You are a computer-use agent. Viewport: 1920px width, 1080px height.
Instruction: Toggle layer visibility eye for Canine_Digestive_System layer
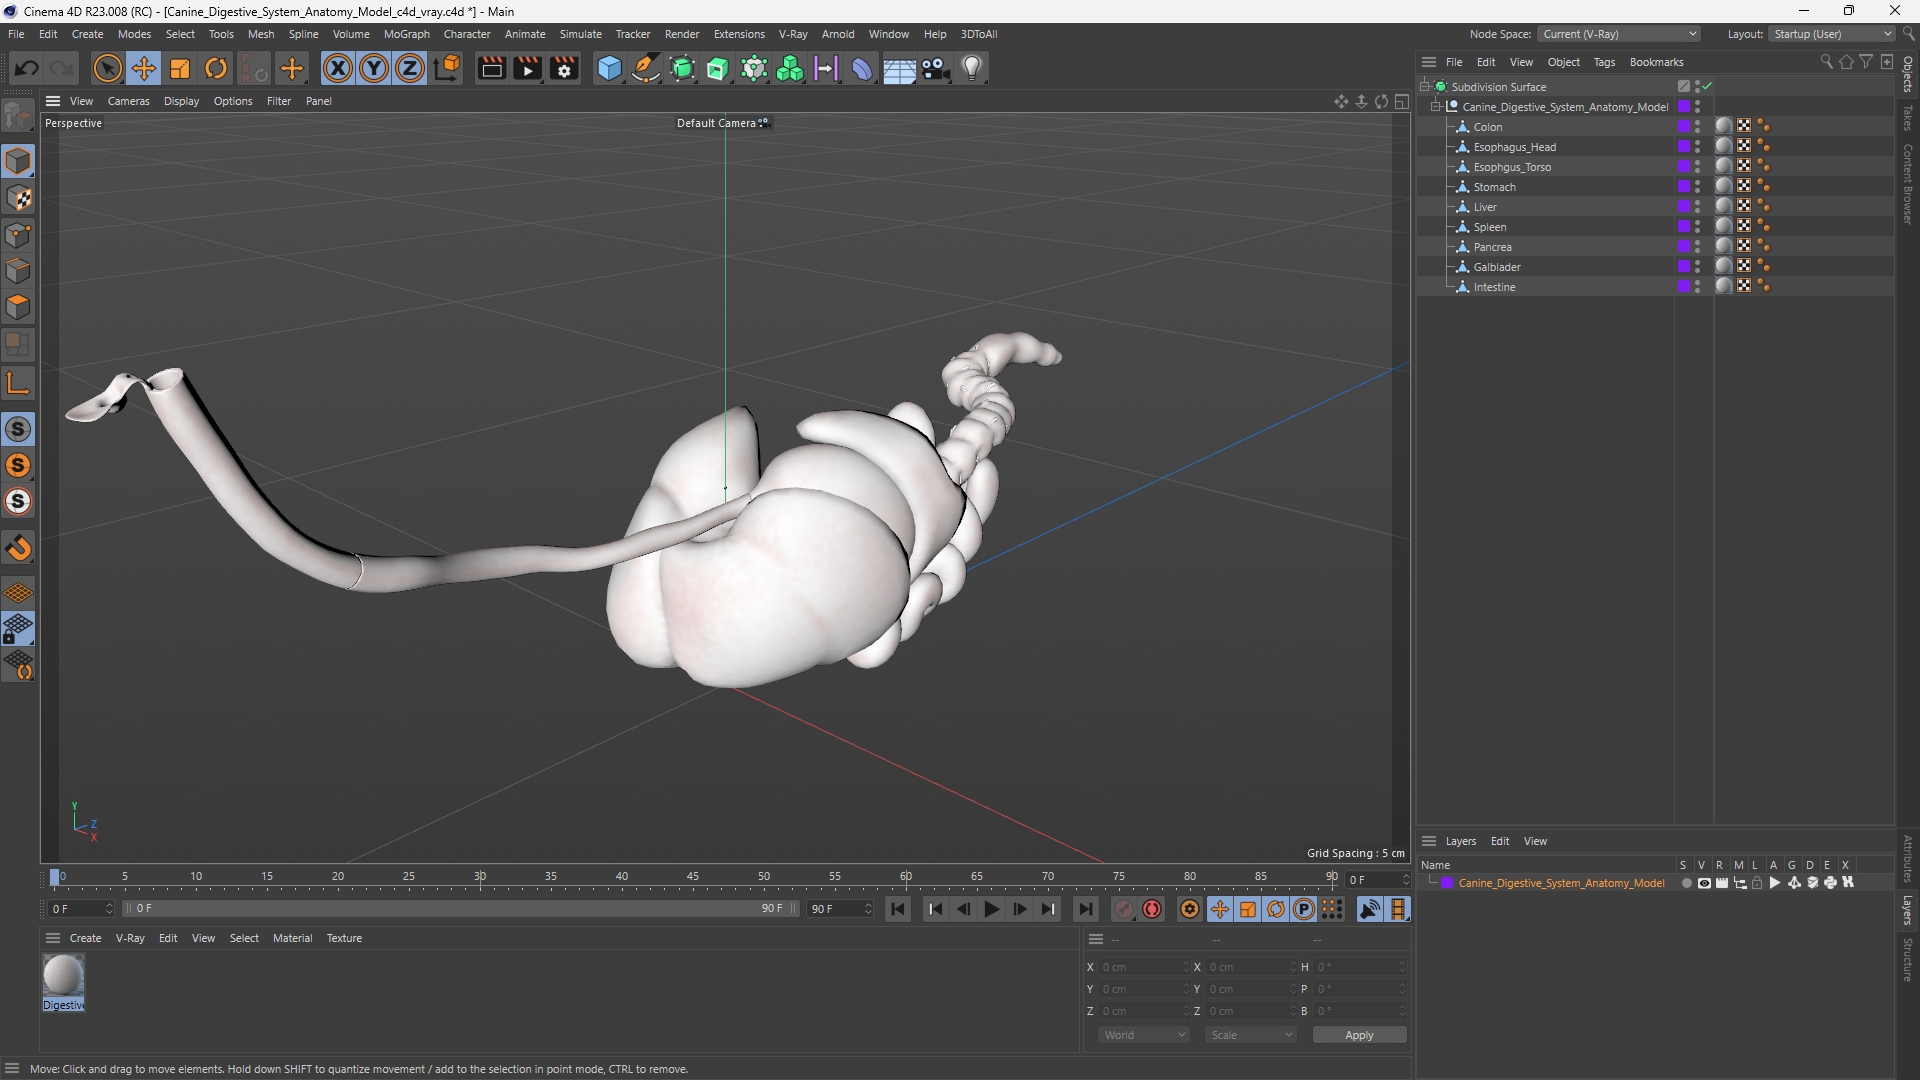pyautogui.click(x=1704, y=883)
